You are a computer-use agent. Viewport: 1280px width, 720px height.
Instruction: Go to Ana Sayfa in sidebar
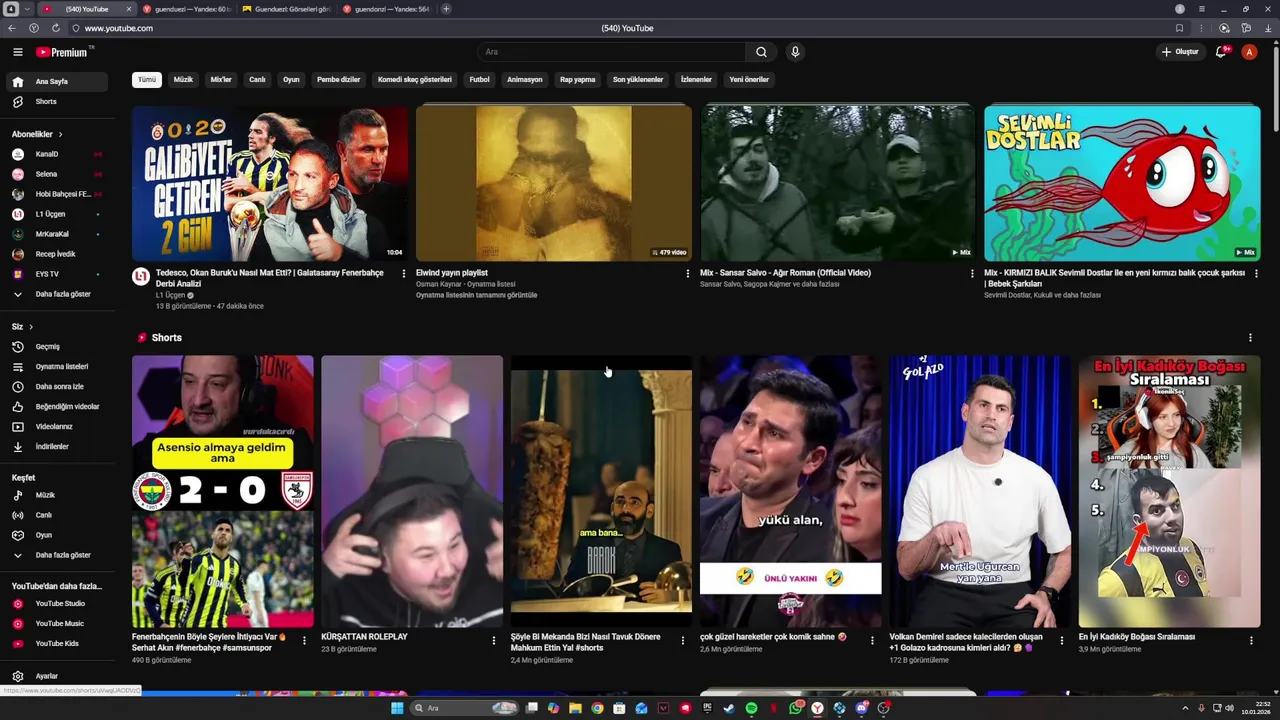click(57, 82)
